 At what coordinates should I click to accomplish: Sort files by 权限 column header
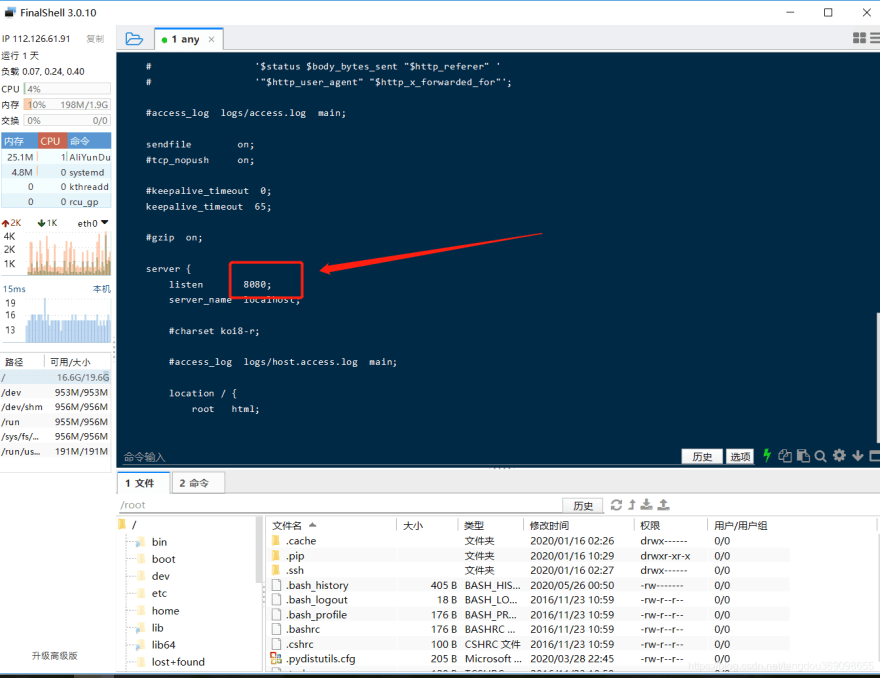pyautogui.click(x=670, y=525)
